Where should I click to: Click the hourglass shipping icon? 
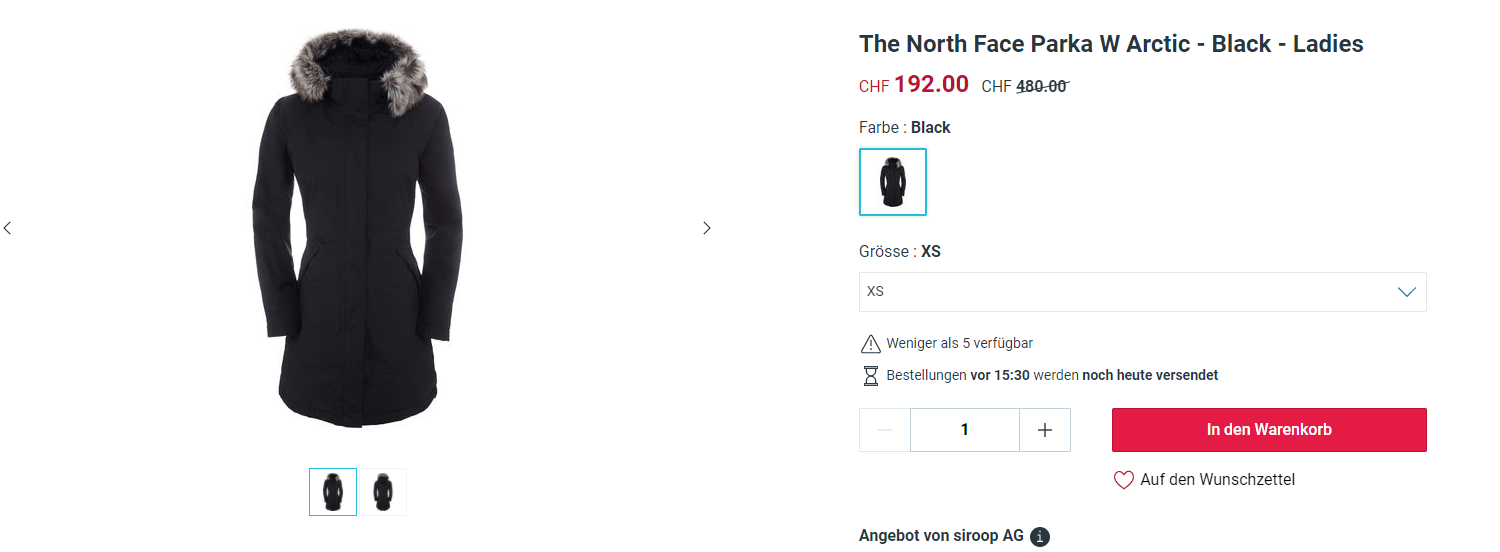pyautogui.click(x=870, y=376)
